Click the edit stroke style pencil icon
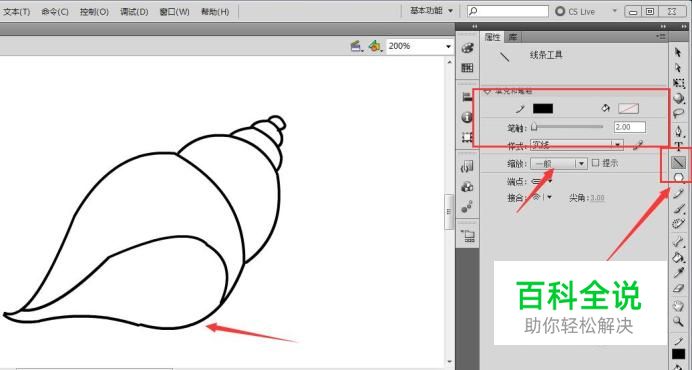Viewport: 692px width, 370px height. click(638, 145)
